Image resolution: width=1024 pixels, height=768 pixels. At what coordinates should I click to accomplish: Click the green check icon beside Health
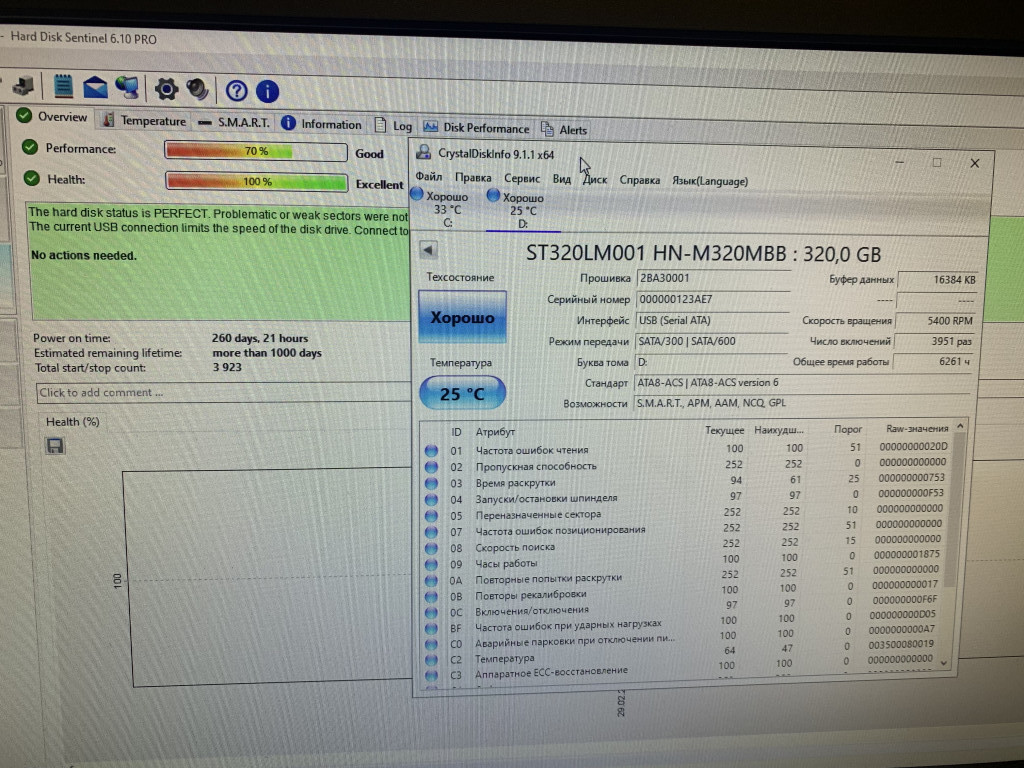click(x=31, y=178)
